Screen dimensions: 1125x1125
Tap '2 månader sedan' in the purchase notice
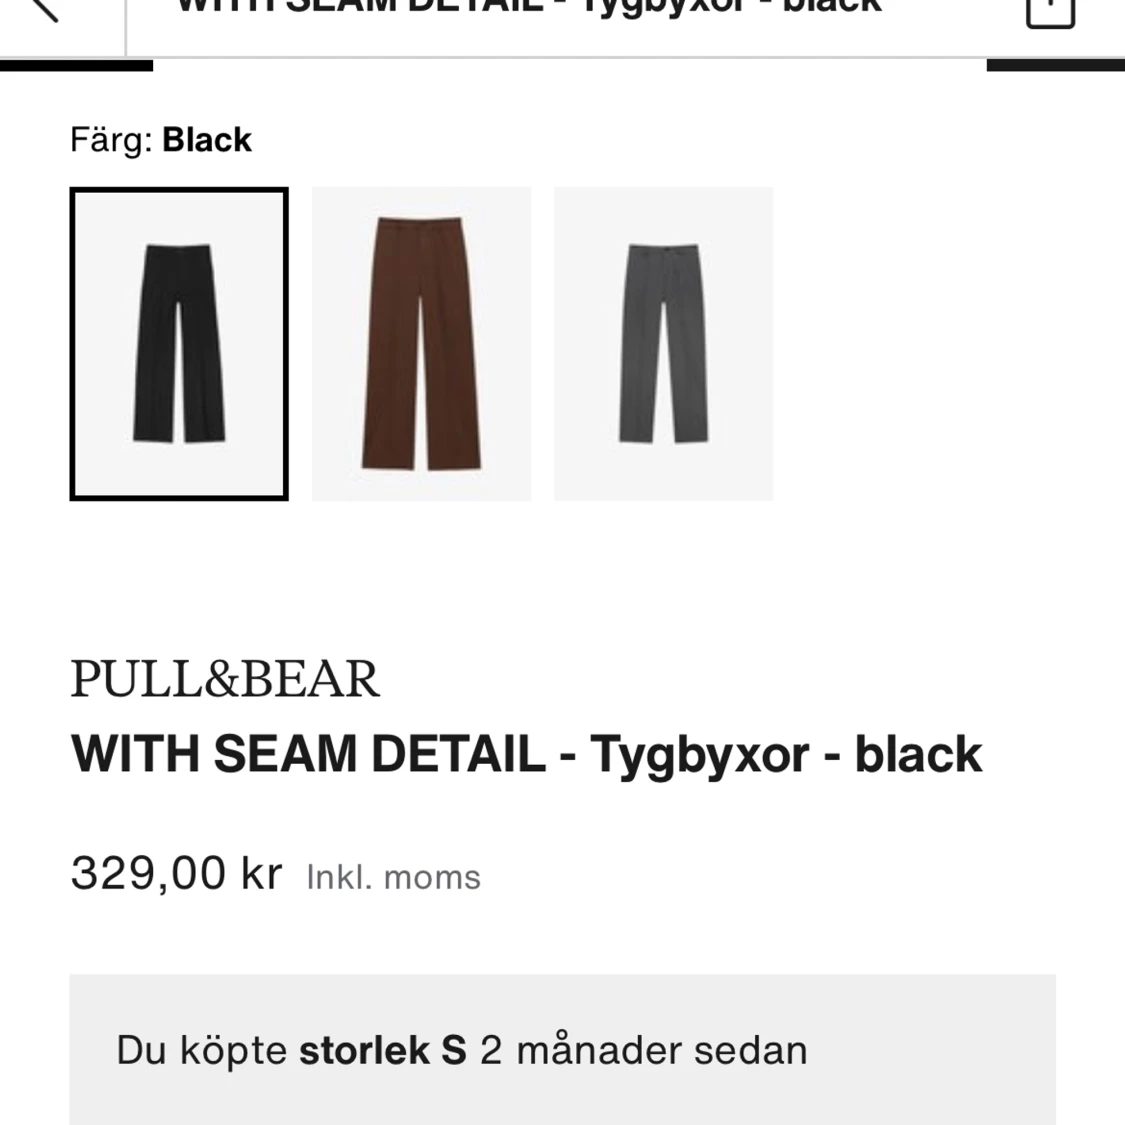pyautogui.click(x=643, y=1050)
